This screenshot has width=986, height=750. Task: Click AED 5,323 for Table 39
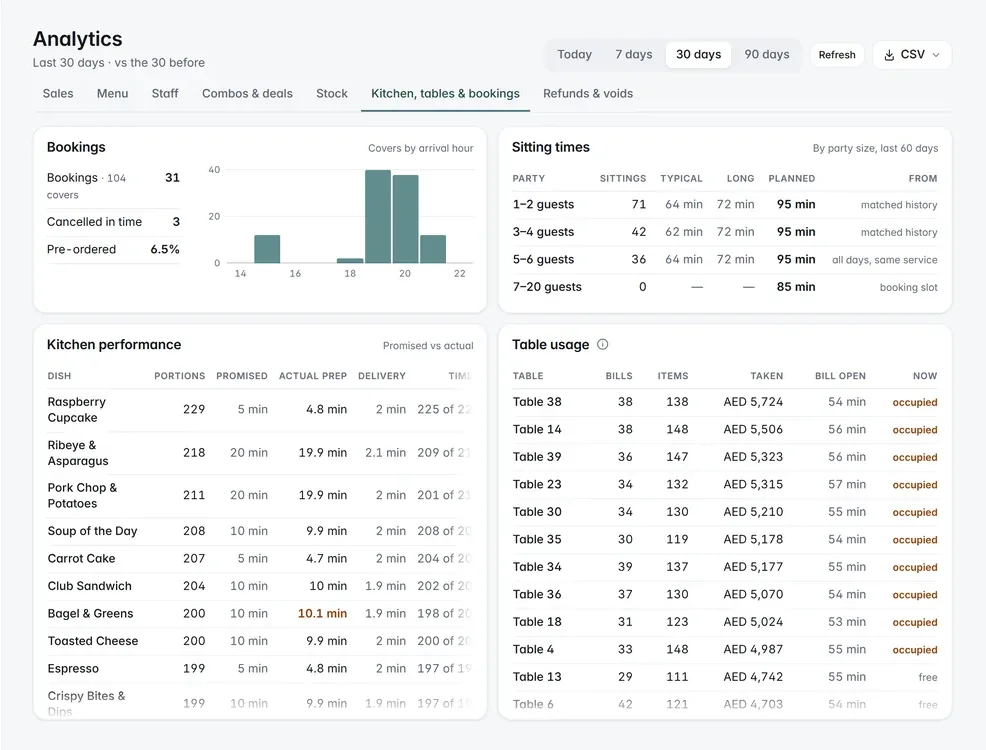753,457
